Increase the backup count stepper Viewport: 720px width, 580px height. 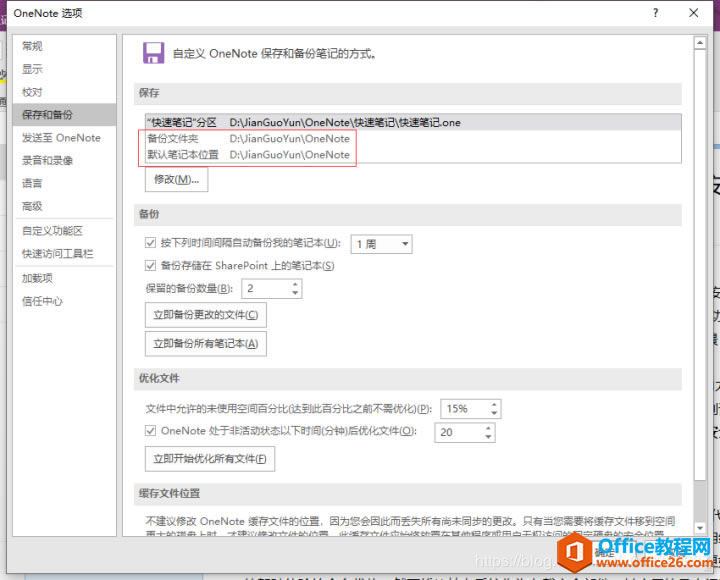click(x=295, y=285)
